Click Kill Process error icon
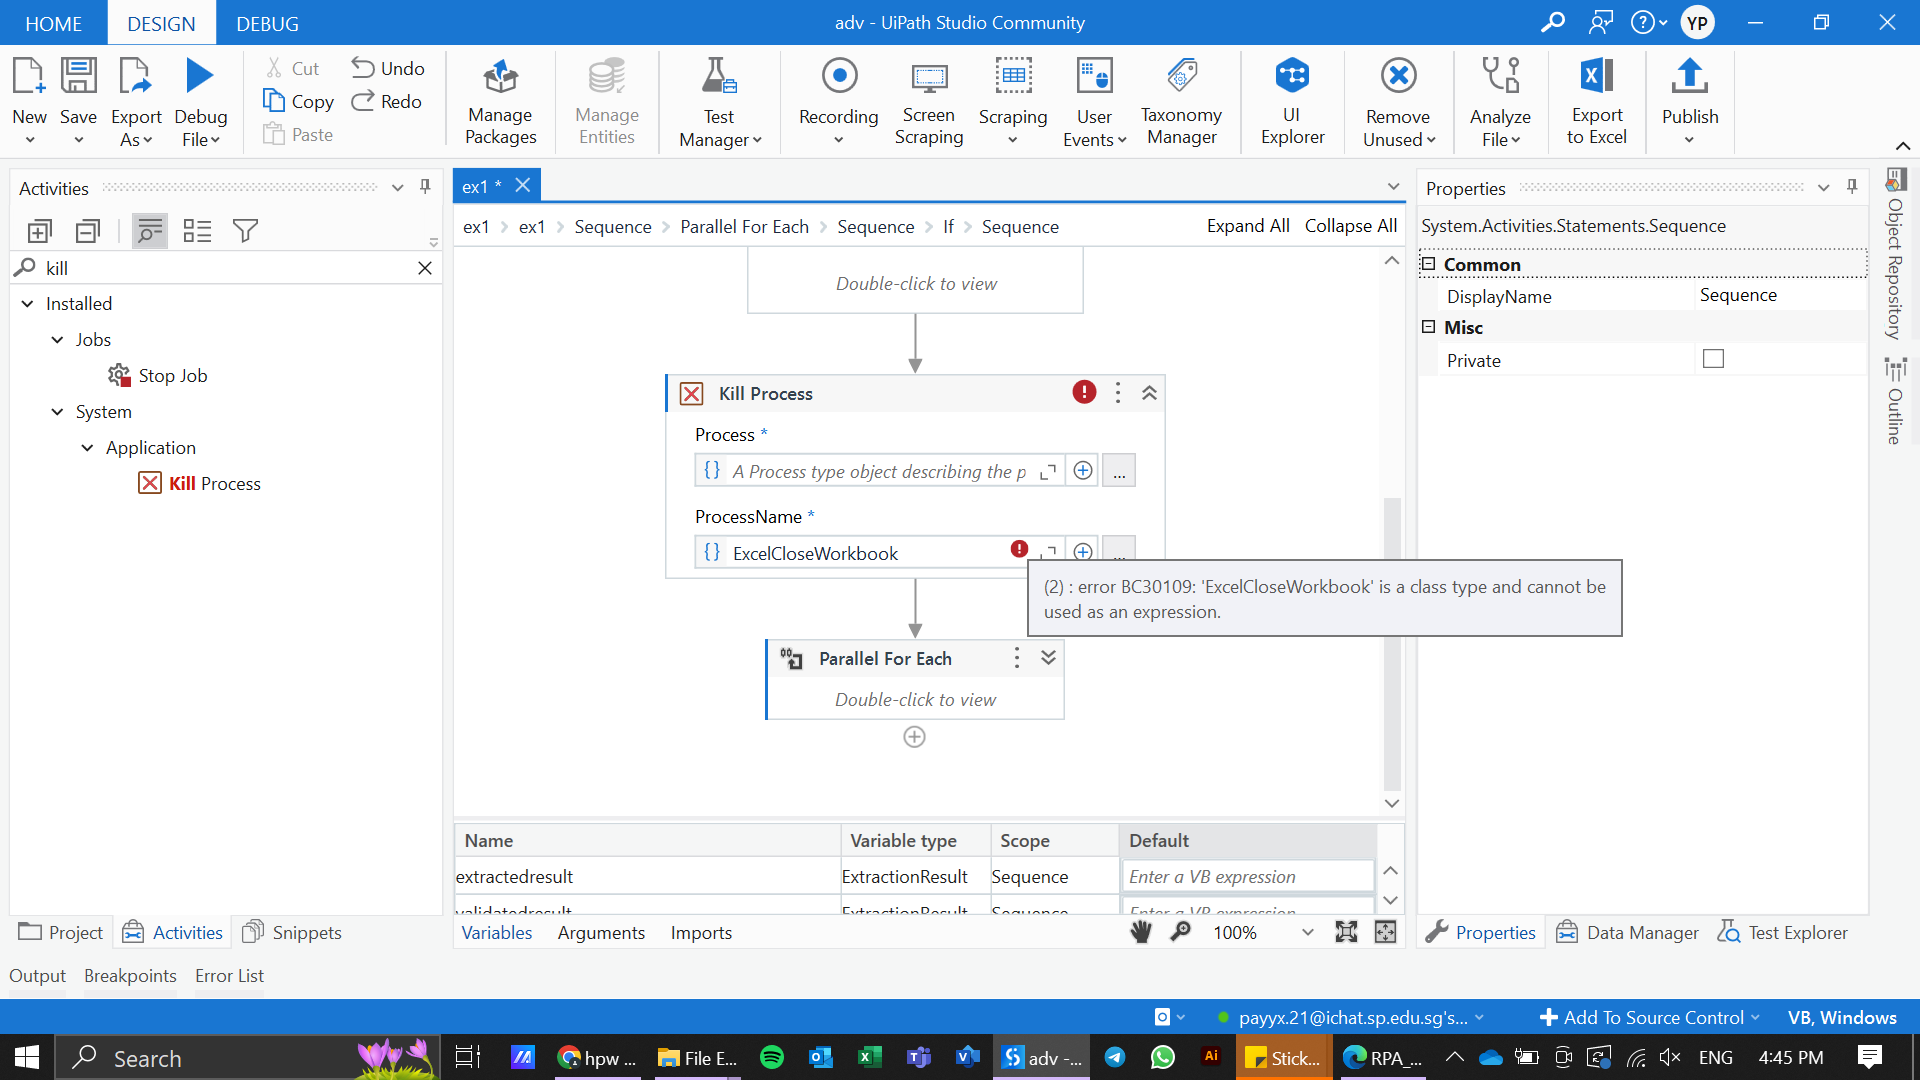Screen dimensions: 1920x1080 coord(1084,392)
